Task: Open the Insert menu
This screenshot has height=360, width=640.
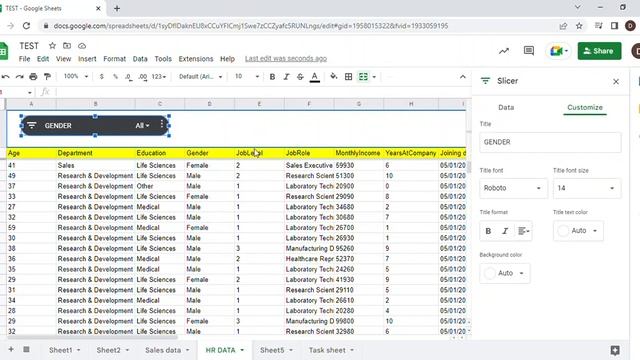Action: [87, 59]
